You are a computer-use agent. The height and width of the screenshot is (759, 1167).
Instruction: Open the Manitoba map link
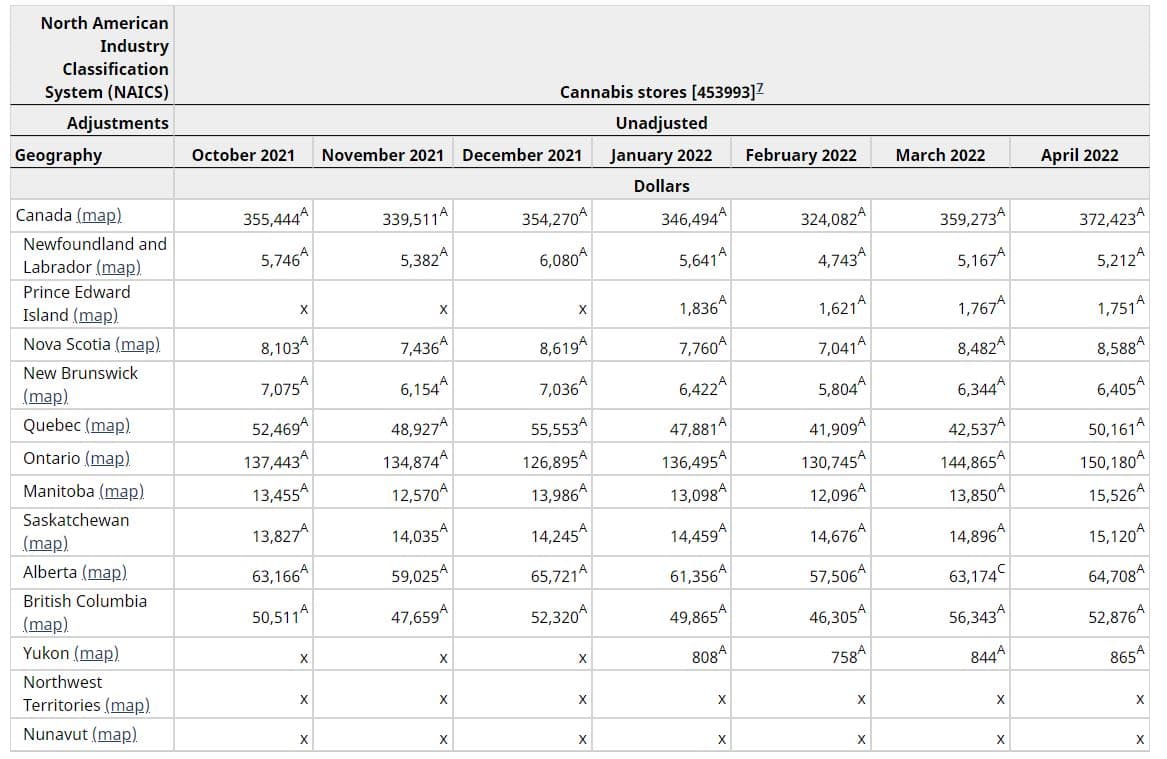point(122,491)
